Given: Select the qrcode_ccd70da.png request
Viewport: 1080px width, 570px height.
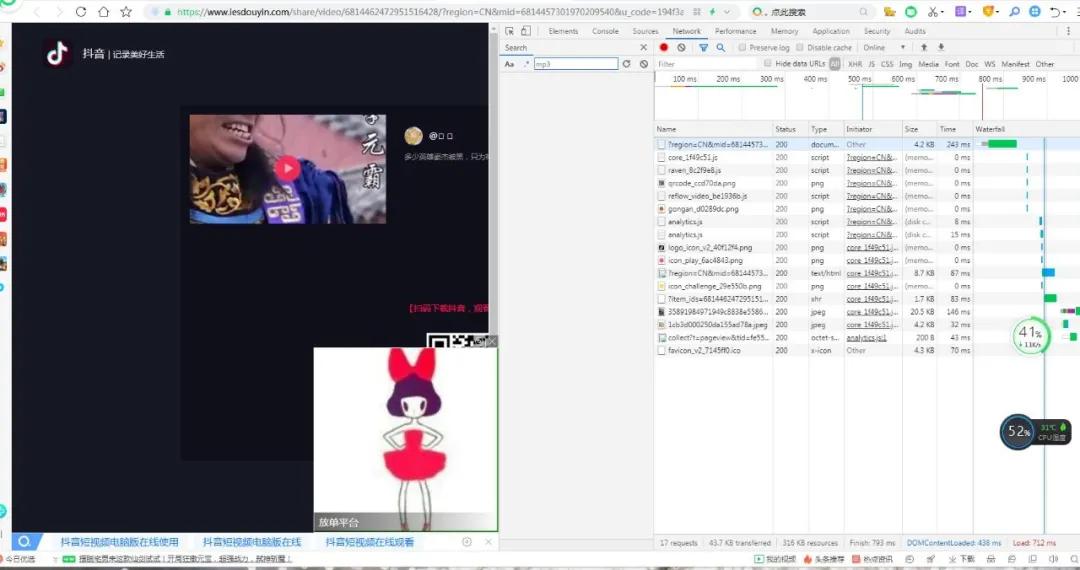Looking at the screenshot, I should (701, 184).
